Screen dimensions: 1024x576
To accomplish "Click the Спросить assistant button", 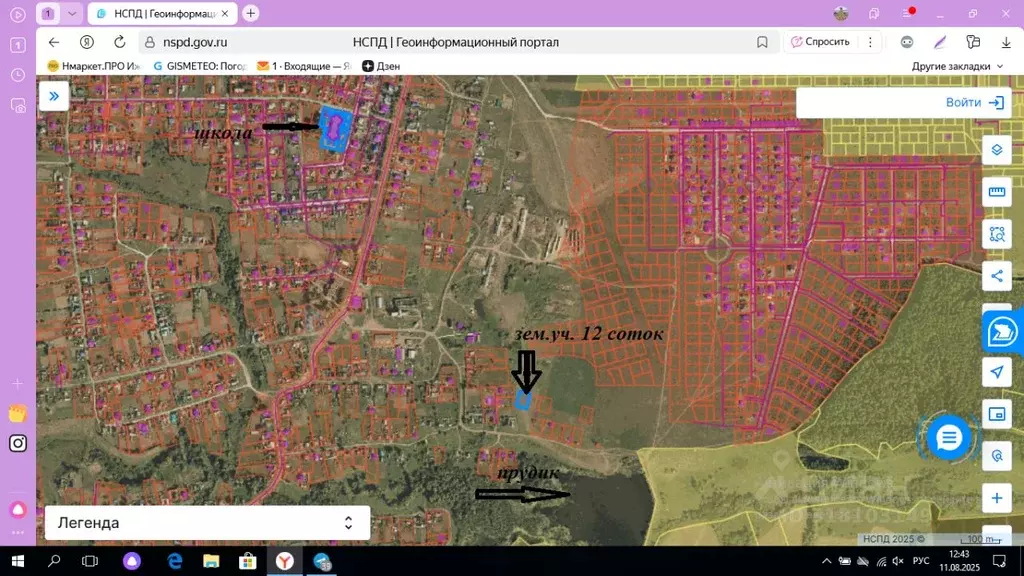I will (x=820, y=42).
